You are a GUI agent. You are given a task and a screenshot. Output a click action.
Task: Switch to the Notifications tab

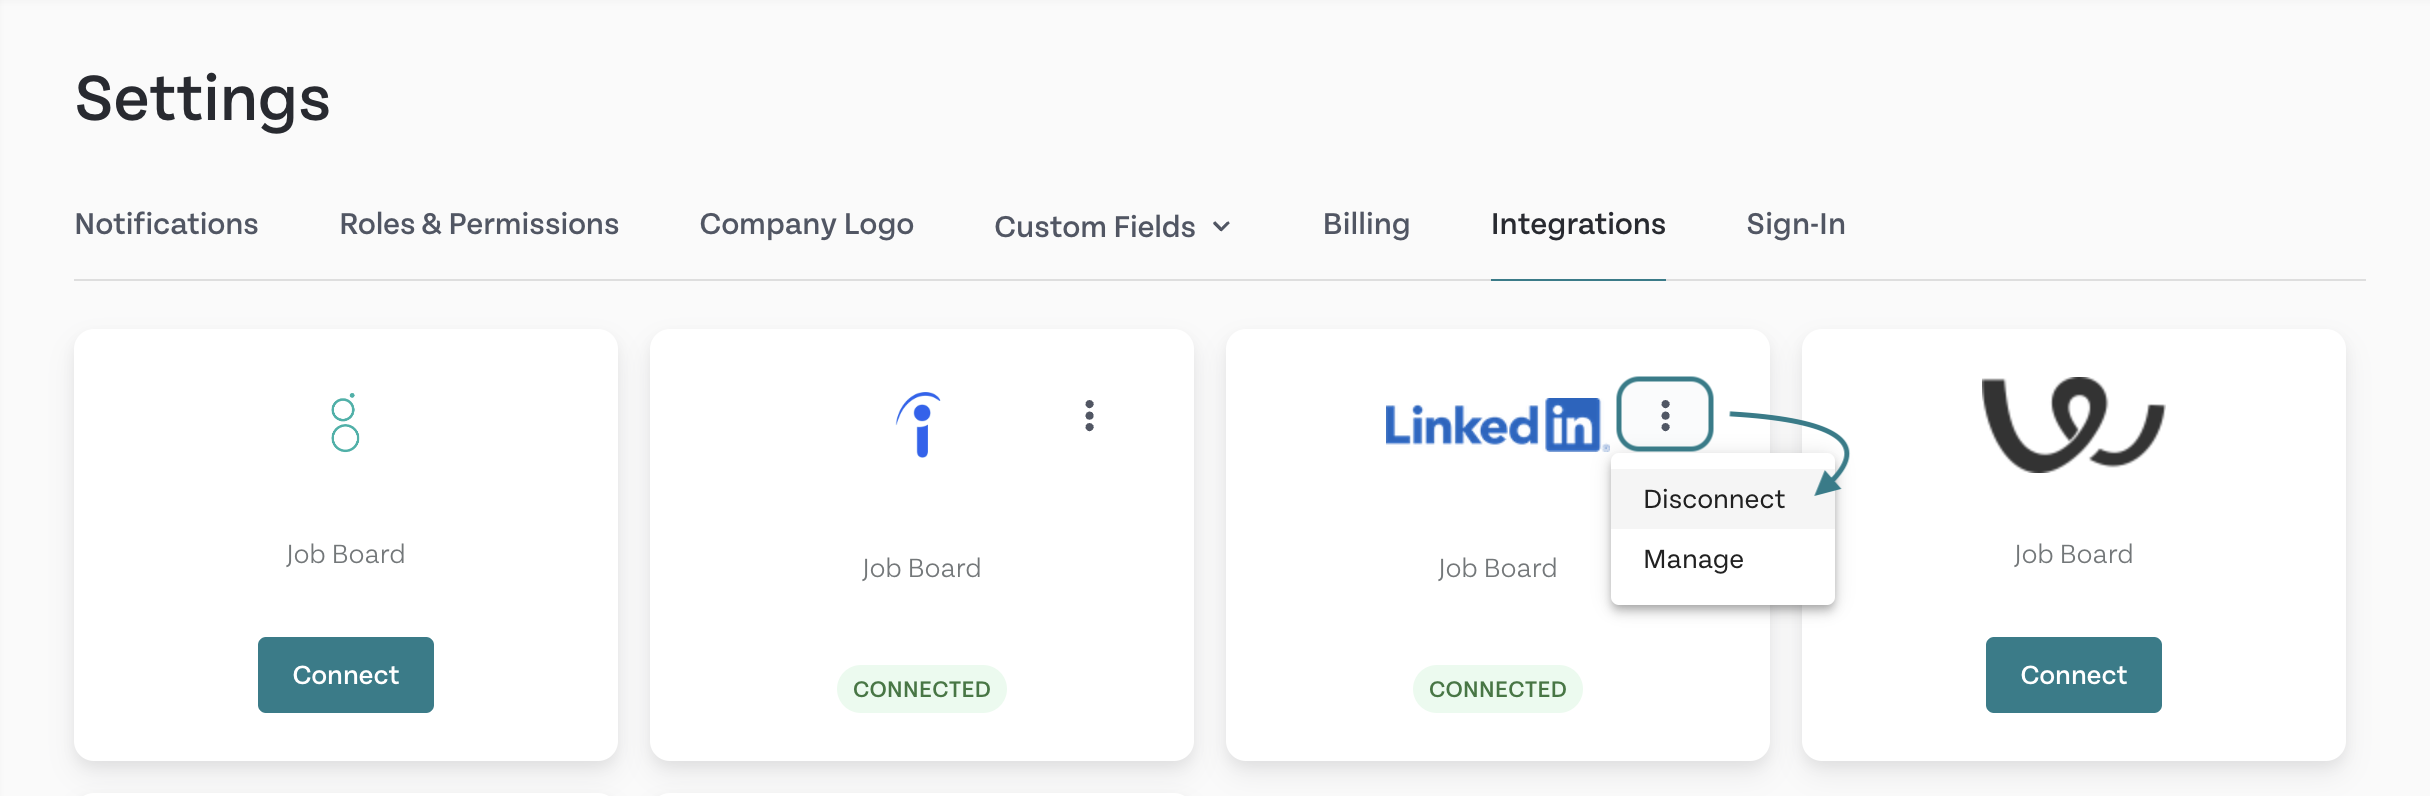167,224
